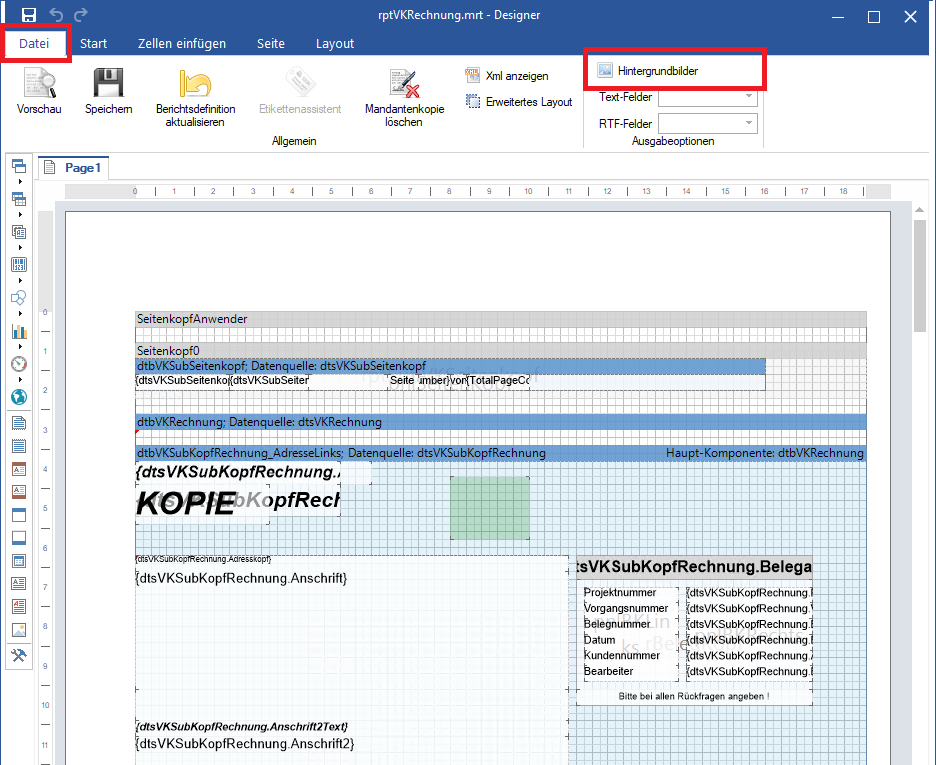Screen dimensions: 936x765
Task: Select the barcode tool in left toolbar
Action: coord(19,264)
